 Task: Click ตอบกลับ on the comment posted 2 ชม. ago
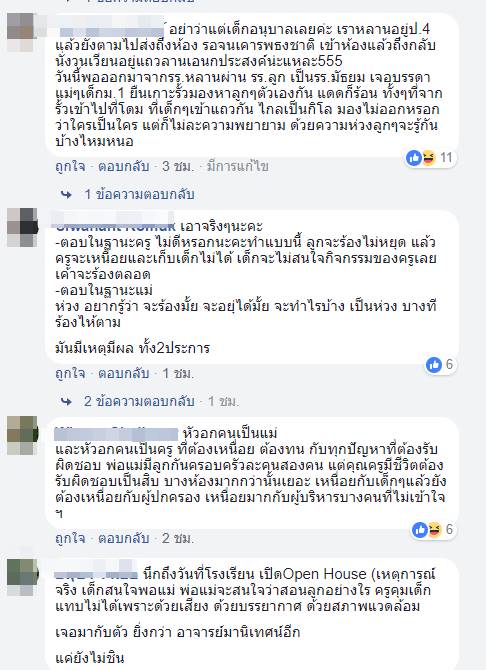[124, 538]
